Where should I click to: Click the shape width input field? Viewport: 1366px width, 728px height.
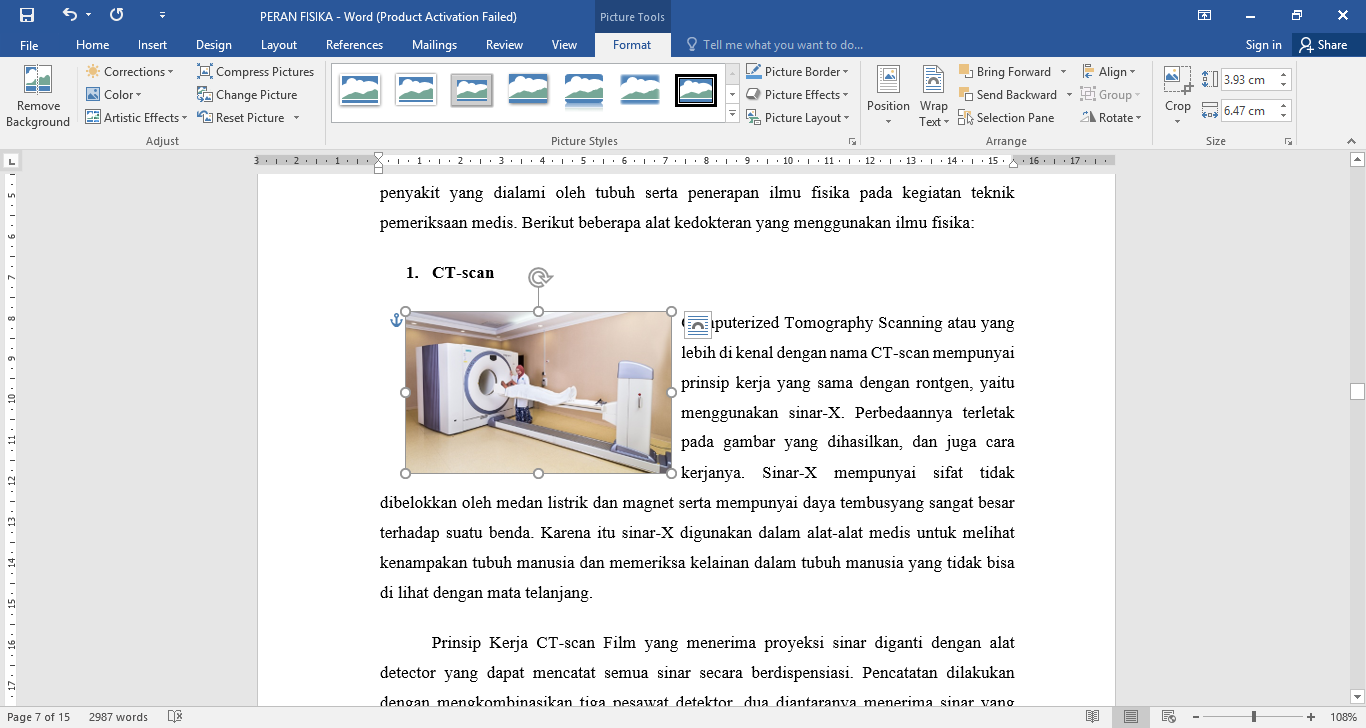point(1248,111)
